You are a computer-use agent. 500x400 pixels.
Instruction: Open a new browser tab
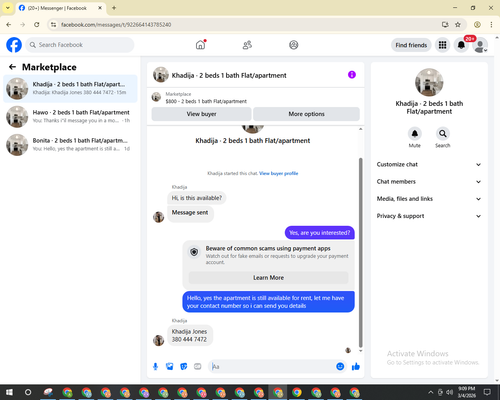coord(114,8)
